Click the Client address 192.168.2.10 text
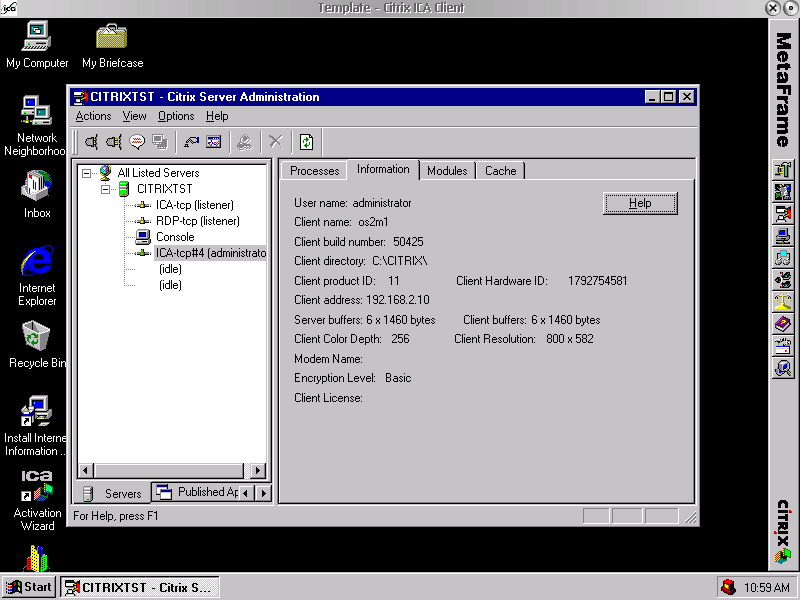800x600 pixels. coord(362,300)
